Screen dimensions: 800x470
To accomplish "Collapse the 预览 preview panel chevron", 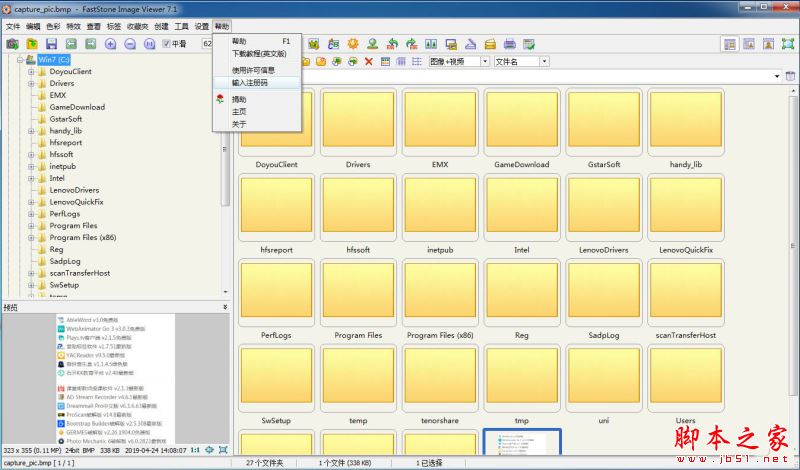I will [x=225, y=307].
